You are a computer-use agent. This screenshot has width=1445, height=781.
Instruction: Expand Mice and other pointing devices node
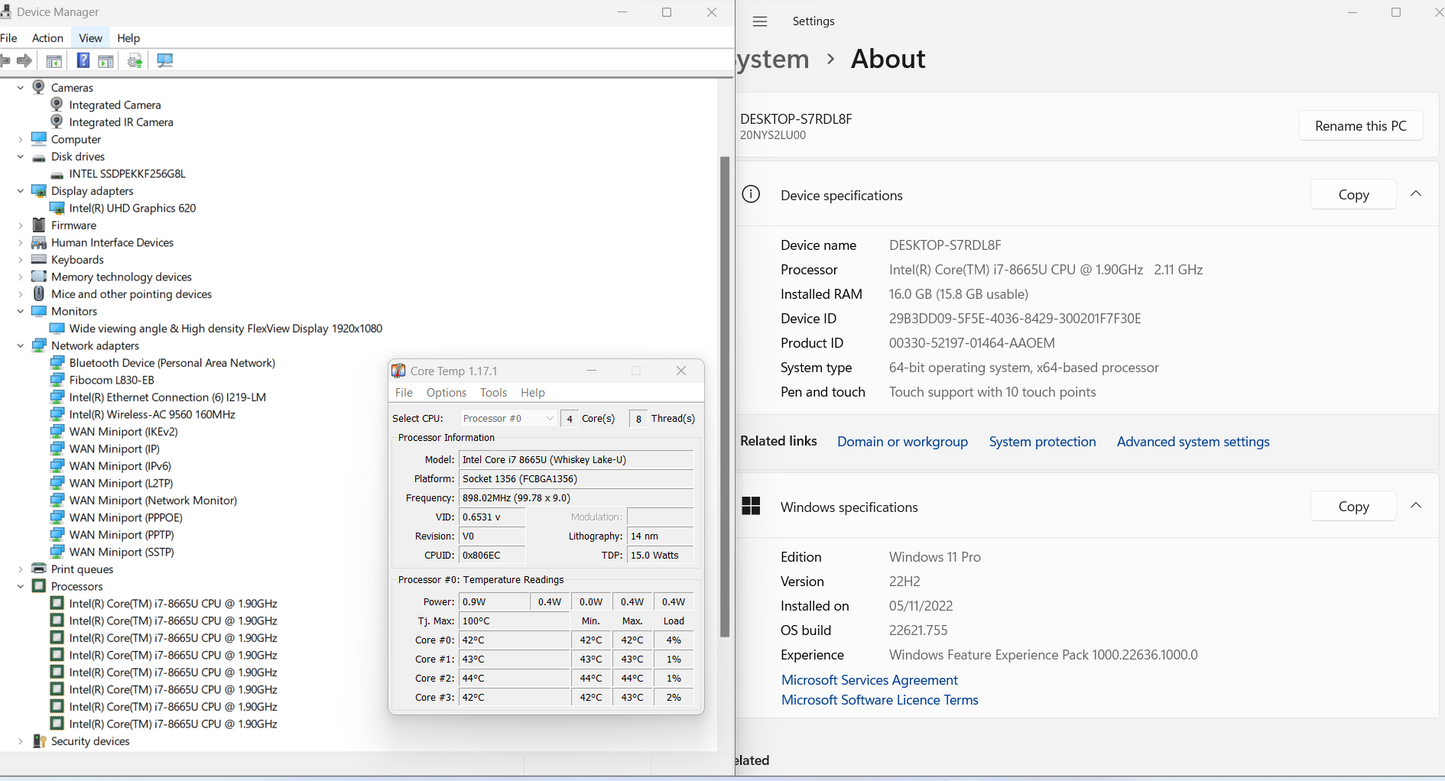20,294
